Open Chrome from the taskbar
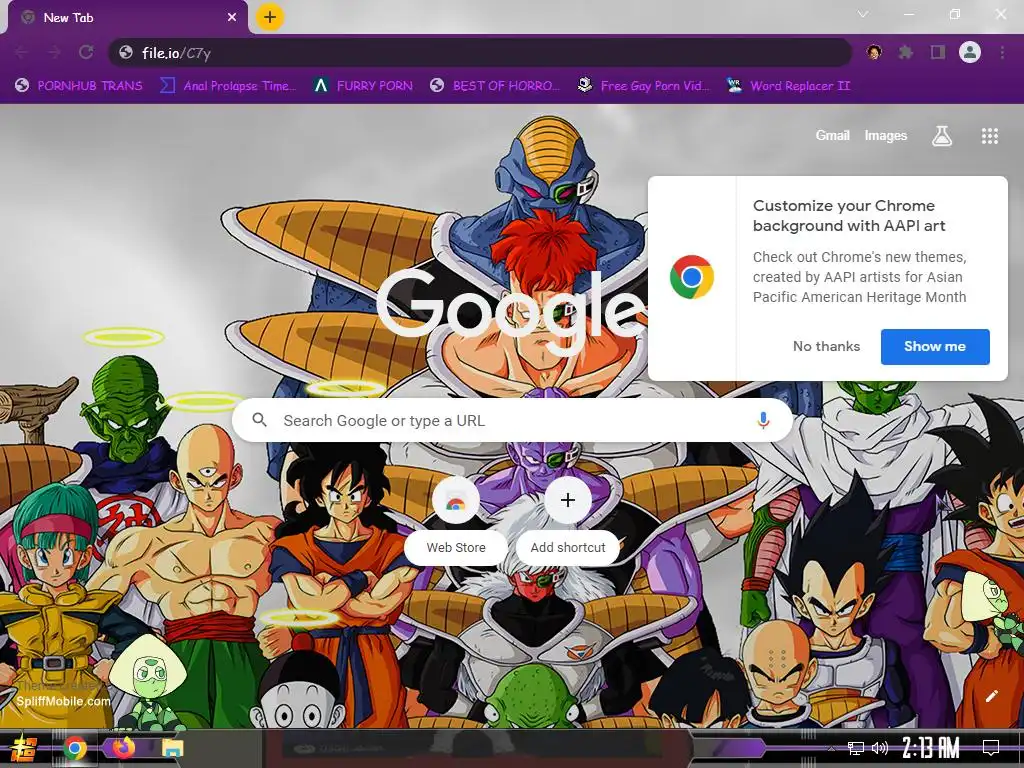The image size is (1024, 768). [x=74, y=748]
